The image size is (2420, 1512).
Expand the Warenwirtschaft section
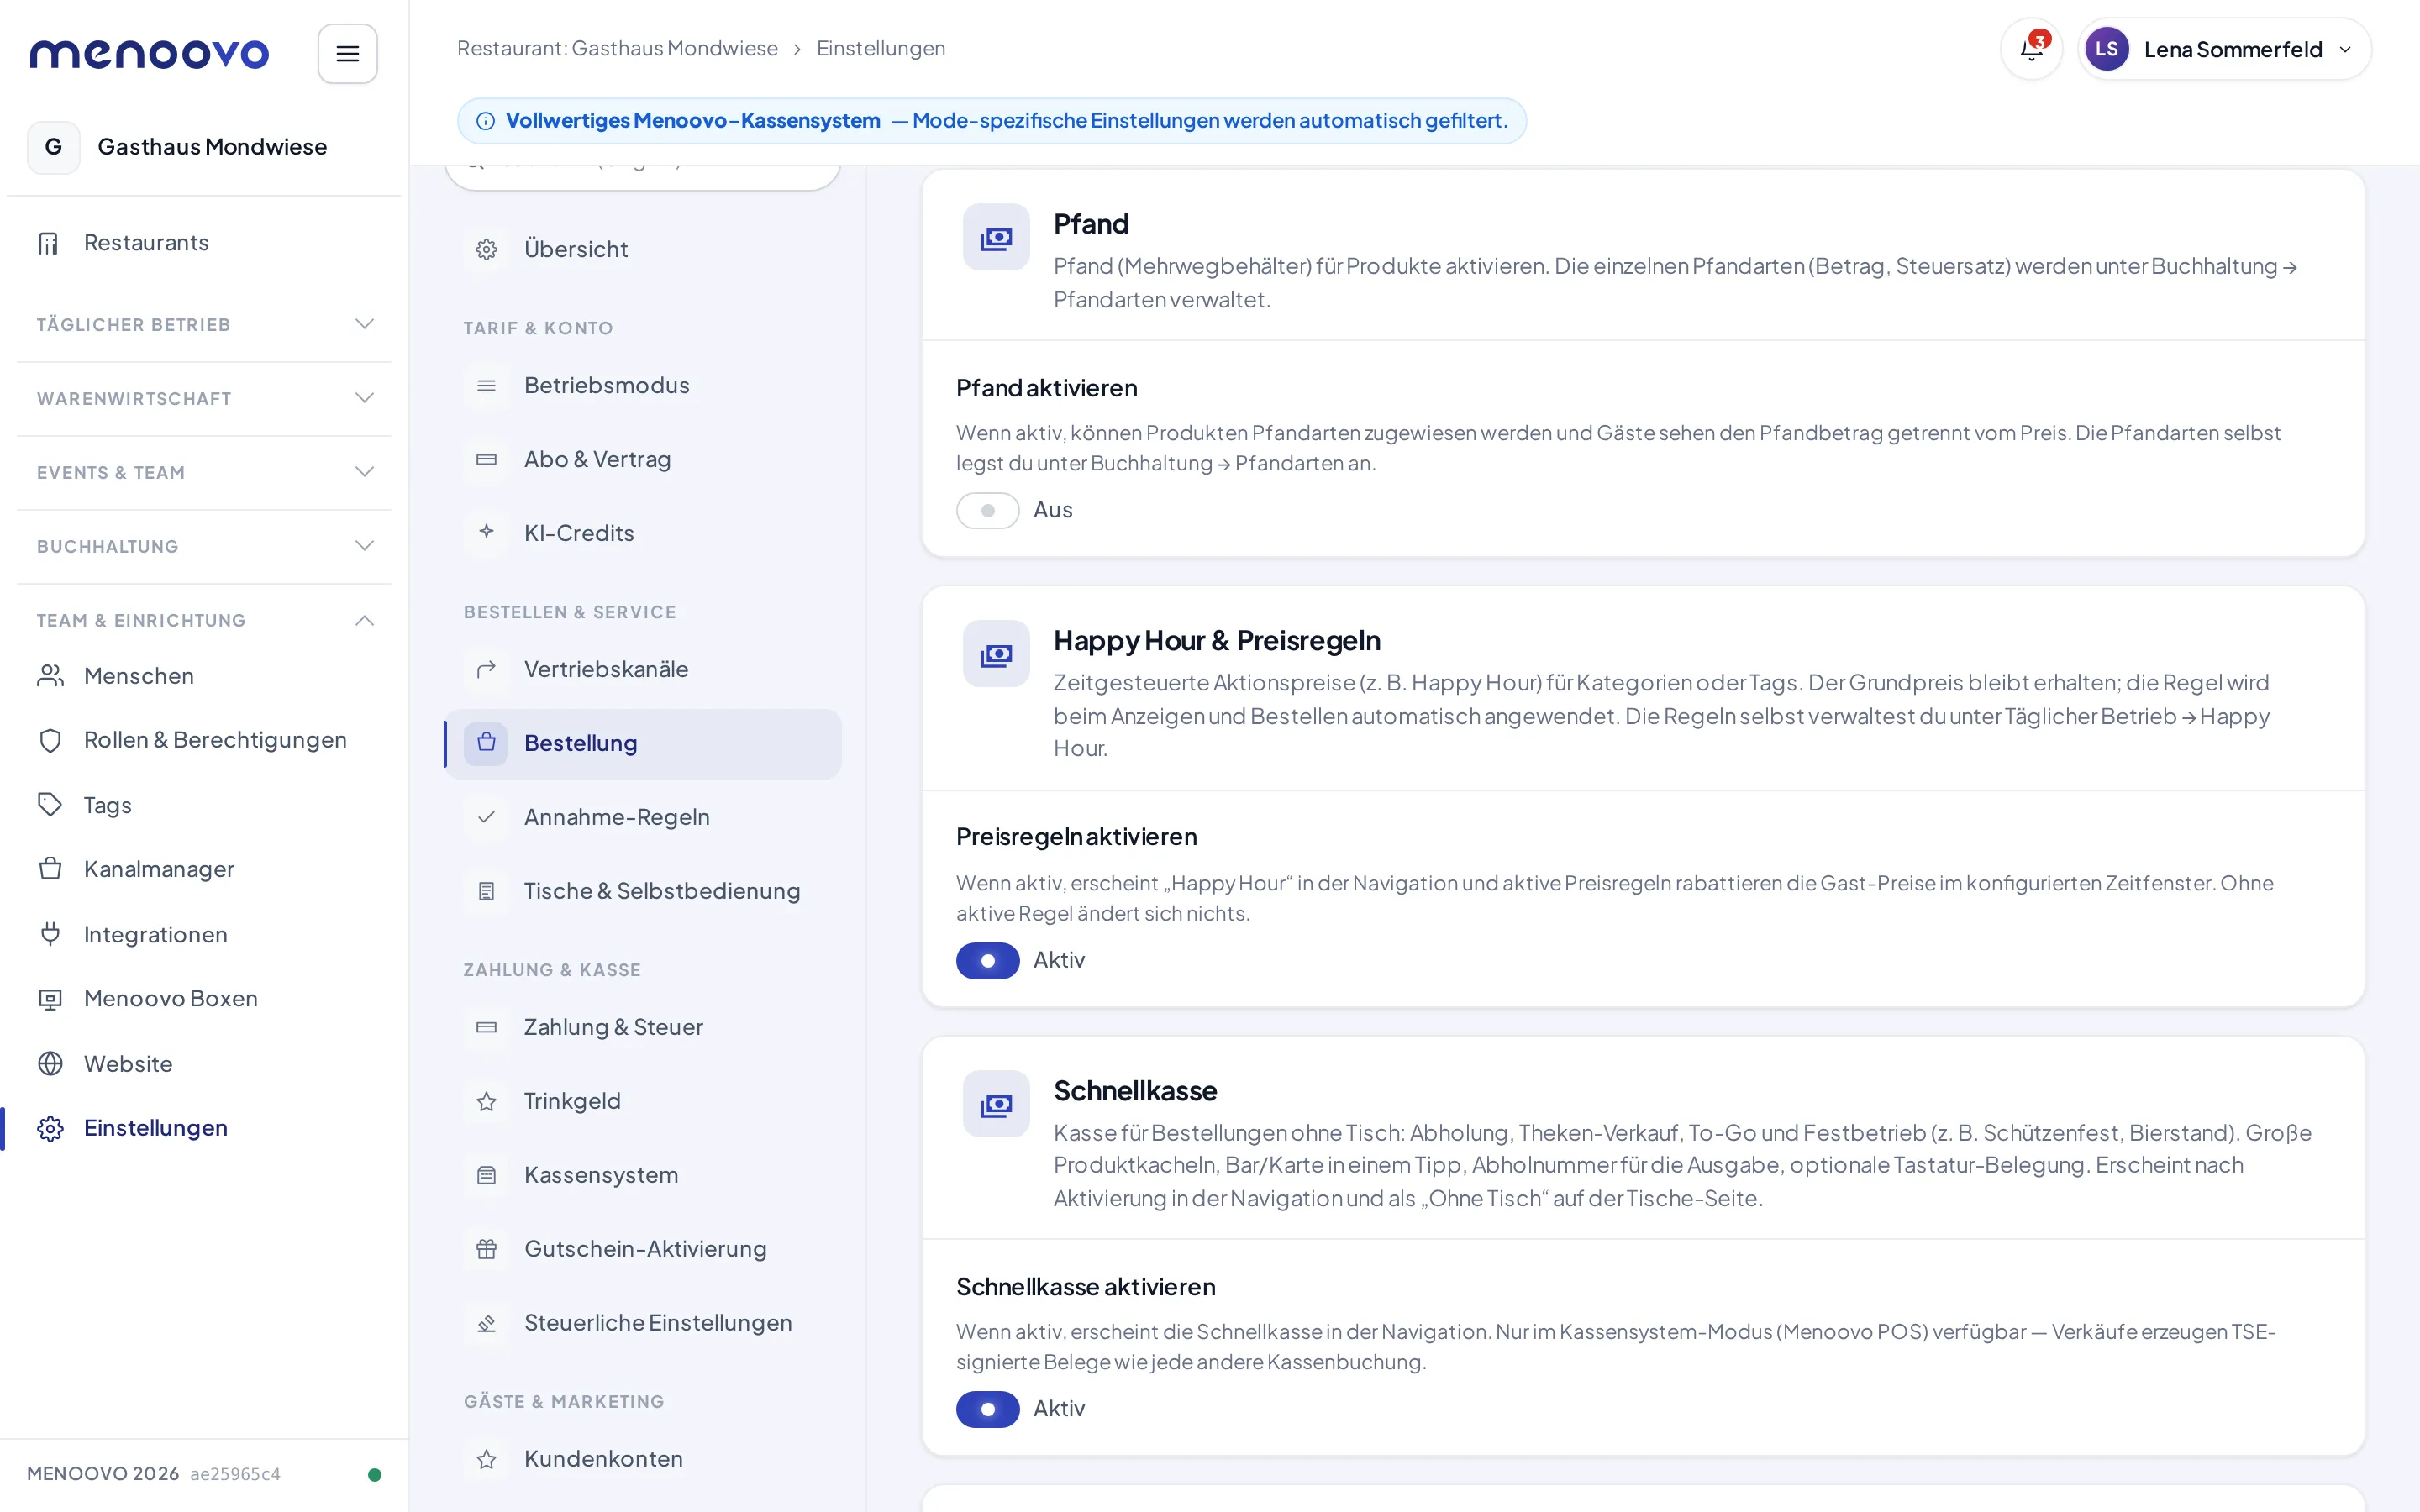point(204,398)
